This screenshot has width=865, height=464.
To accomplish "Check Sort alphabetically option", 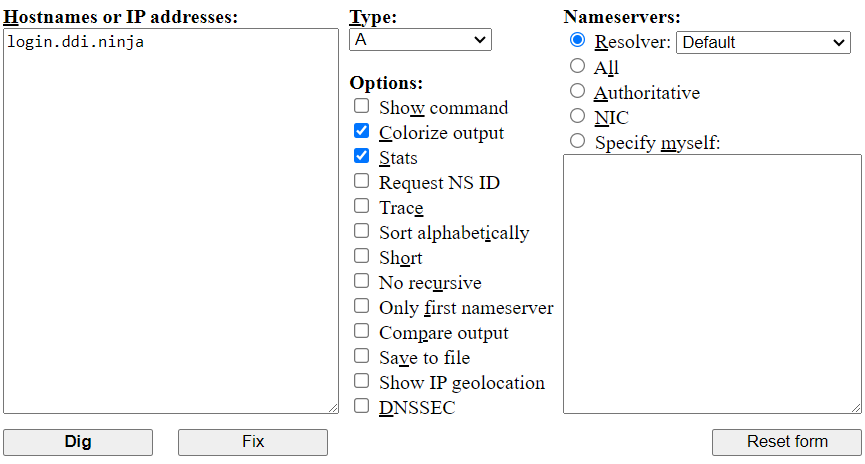I will pos(361,231).
